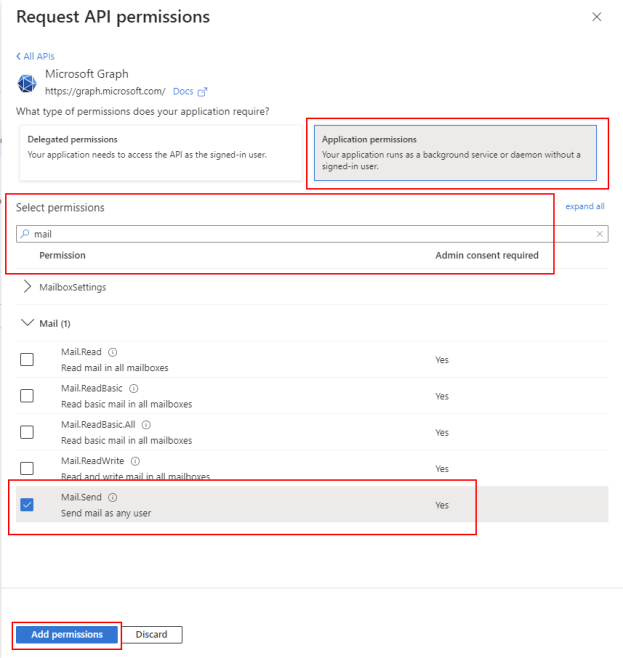The image size is (623, 658).
Task: Click the search magnifier icon
Action: point(25,234)
